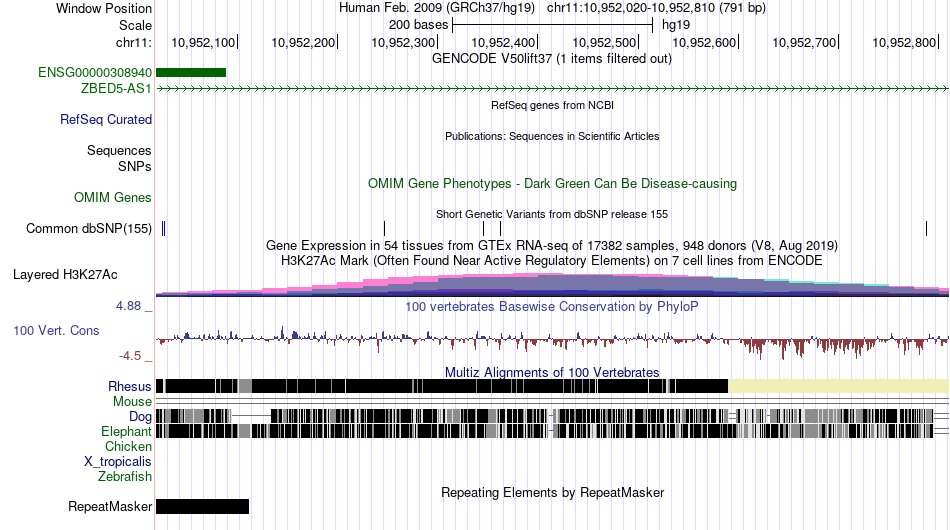
Task: Select the Rhesus species label
Action: coord(130,386)
